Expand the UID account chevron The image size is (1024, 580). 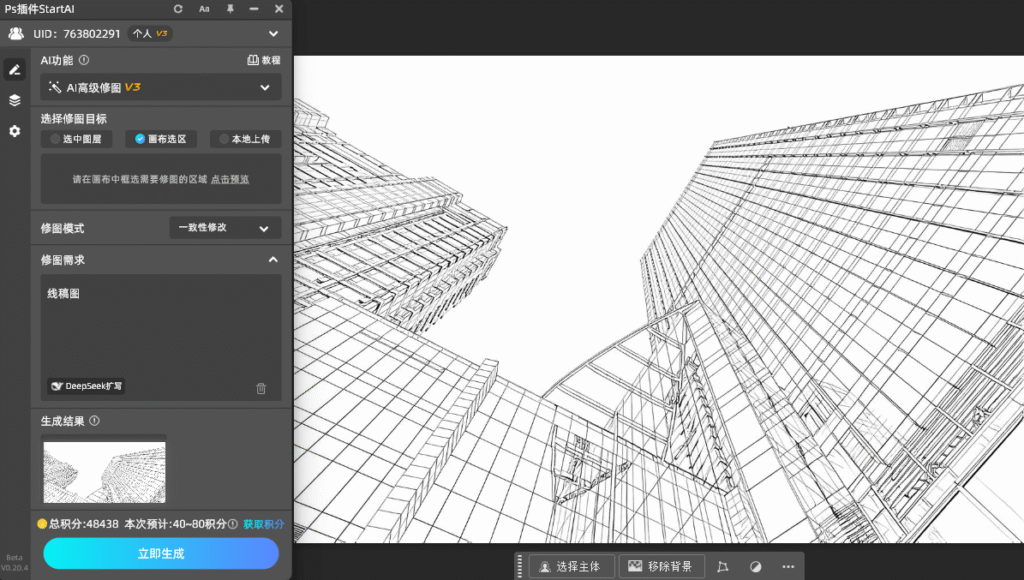point(274,34)
